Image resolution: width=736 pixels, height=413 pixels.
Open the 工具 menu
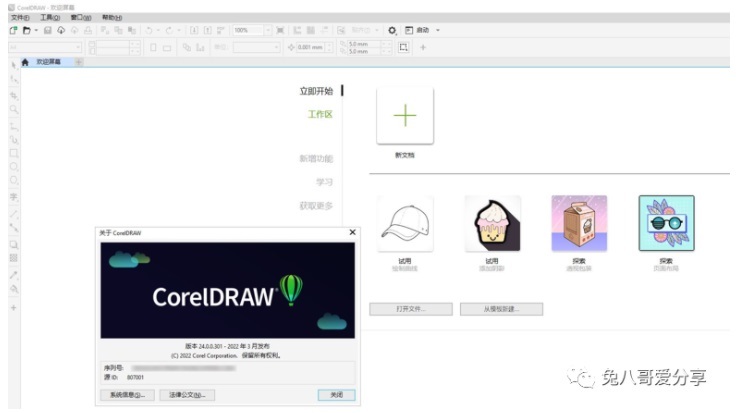[x=50, y=17]
